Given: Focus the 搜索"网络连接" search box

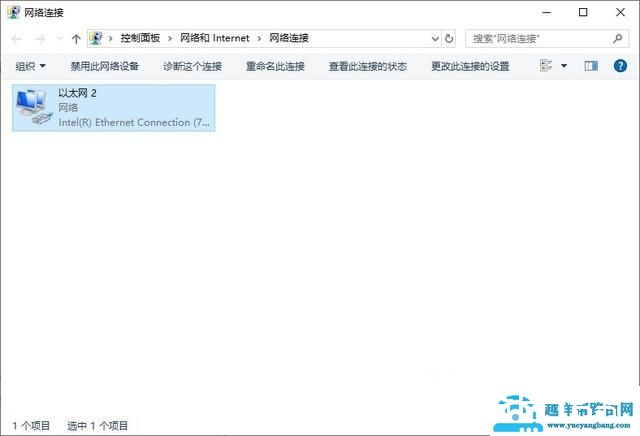Looking at the screenshot, I should click(x=547, y=39).
